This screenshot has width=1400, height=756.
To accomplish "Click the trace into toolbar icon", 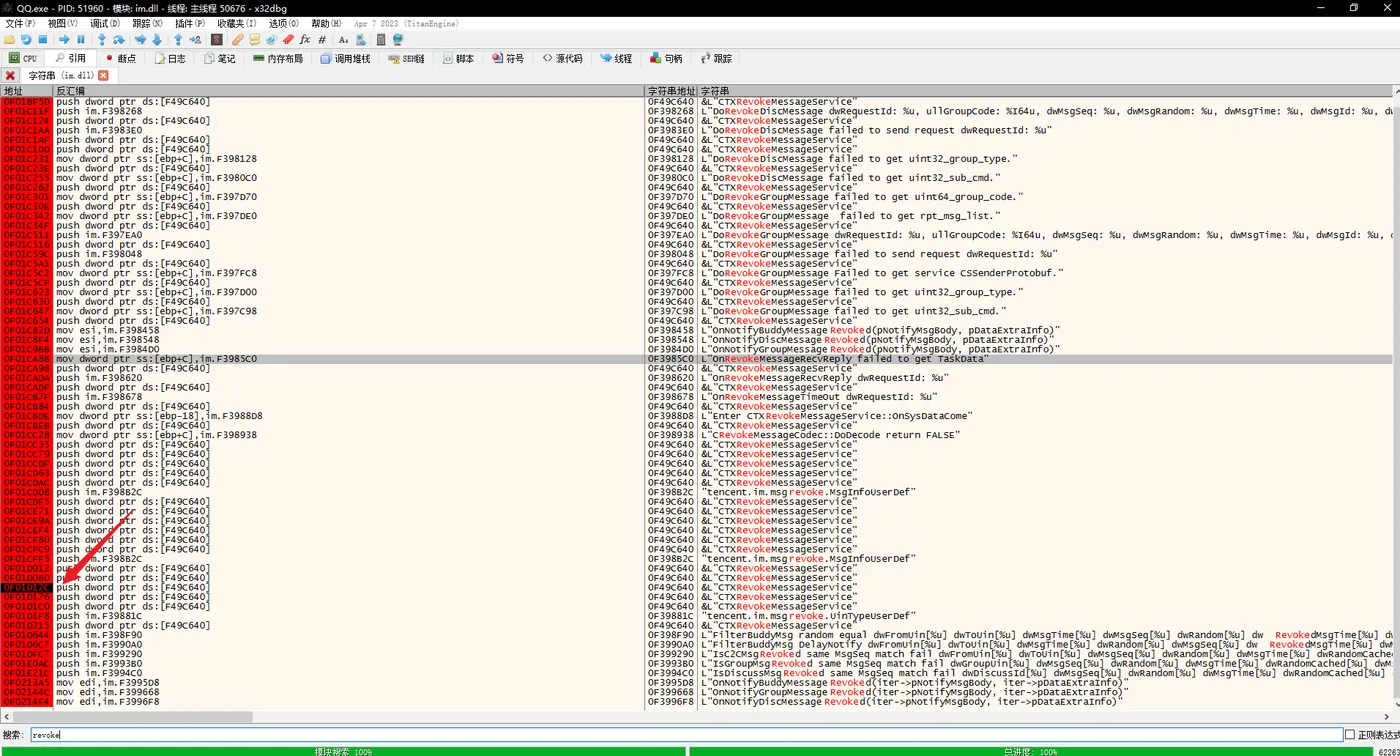I will pos(140,40).
